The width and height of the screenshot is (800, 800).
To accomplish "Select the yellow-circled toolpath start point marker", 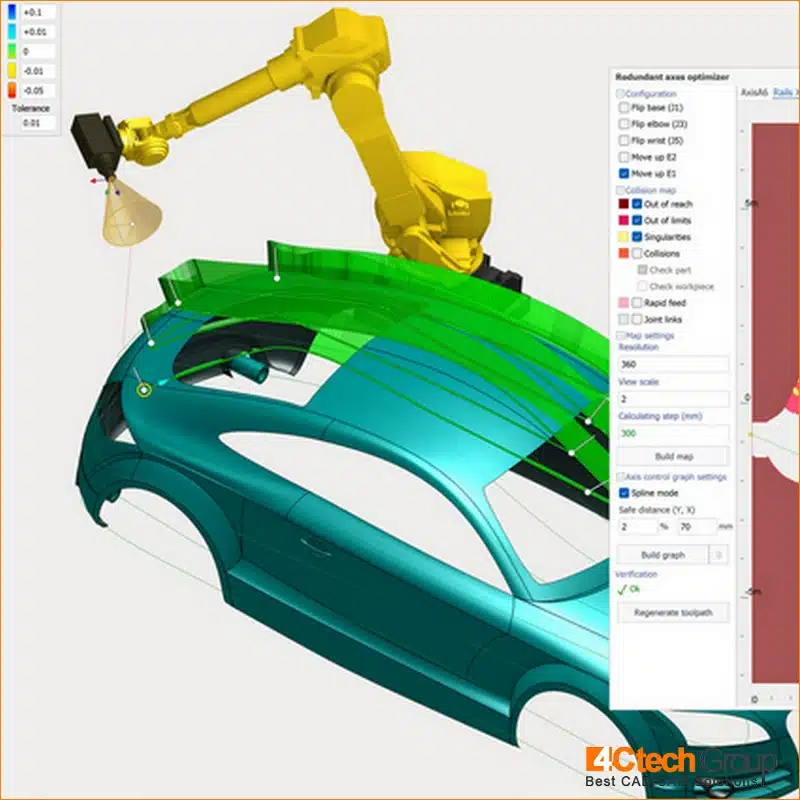I will coord(144,390).
